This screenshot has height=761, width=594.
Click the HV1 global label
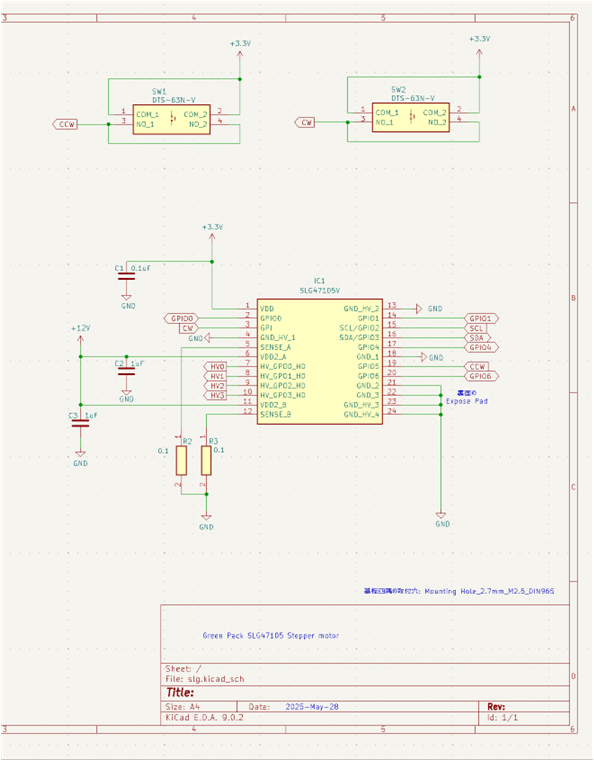[215, 377]
